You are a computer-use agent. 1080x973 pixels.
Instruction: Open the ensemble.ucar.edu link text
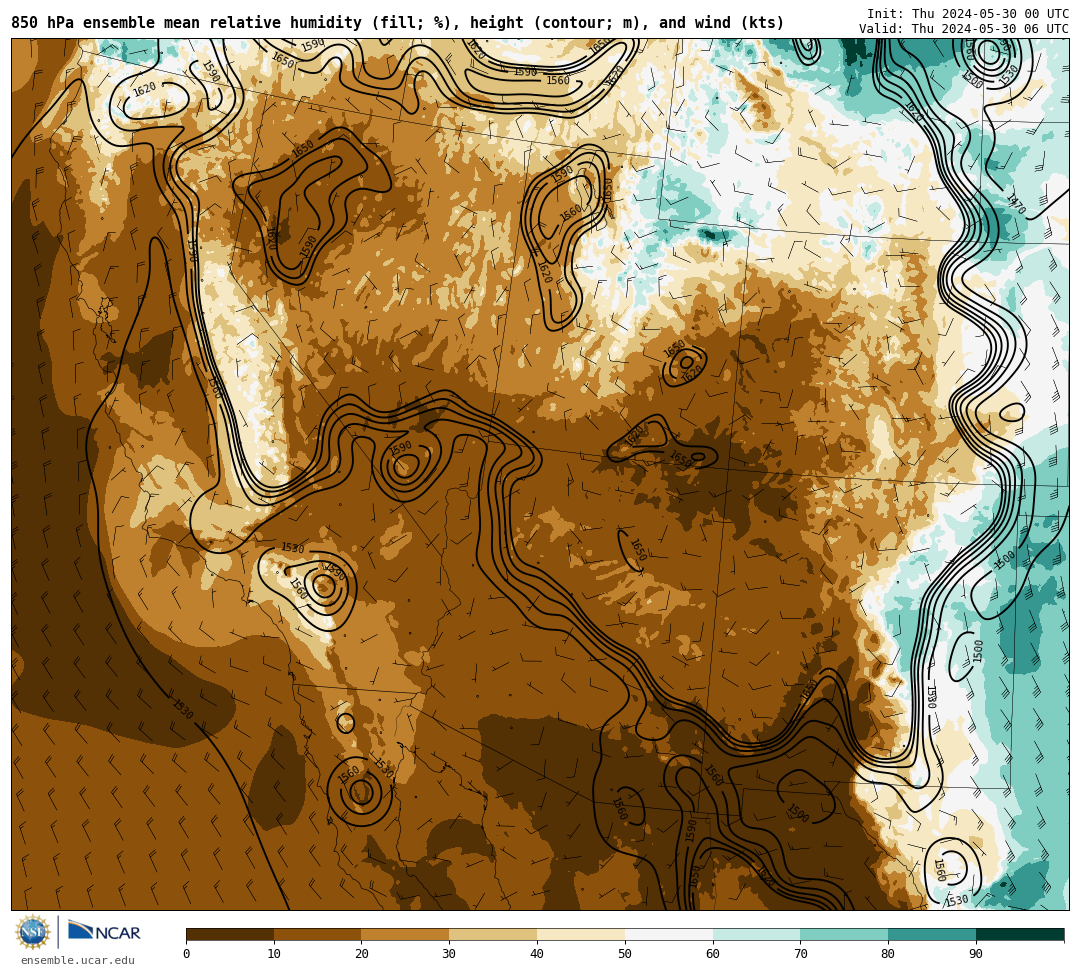(78, 960)
